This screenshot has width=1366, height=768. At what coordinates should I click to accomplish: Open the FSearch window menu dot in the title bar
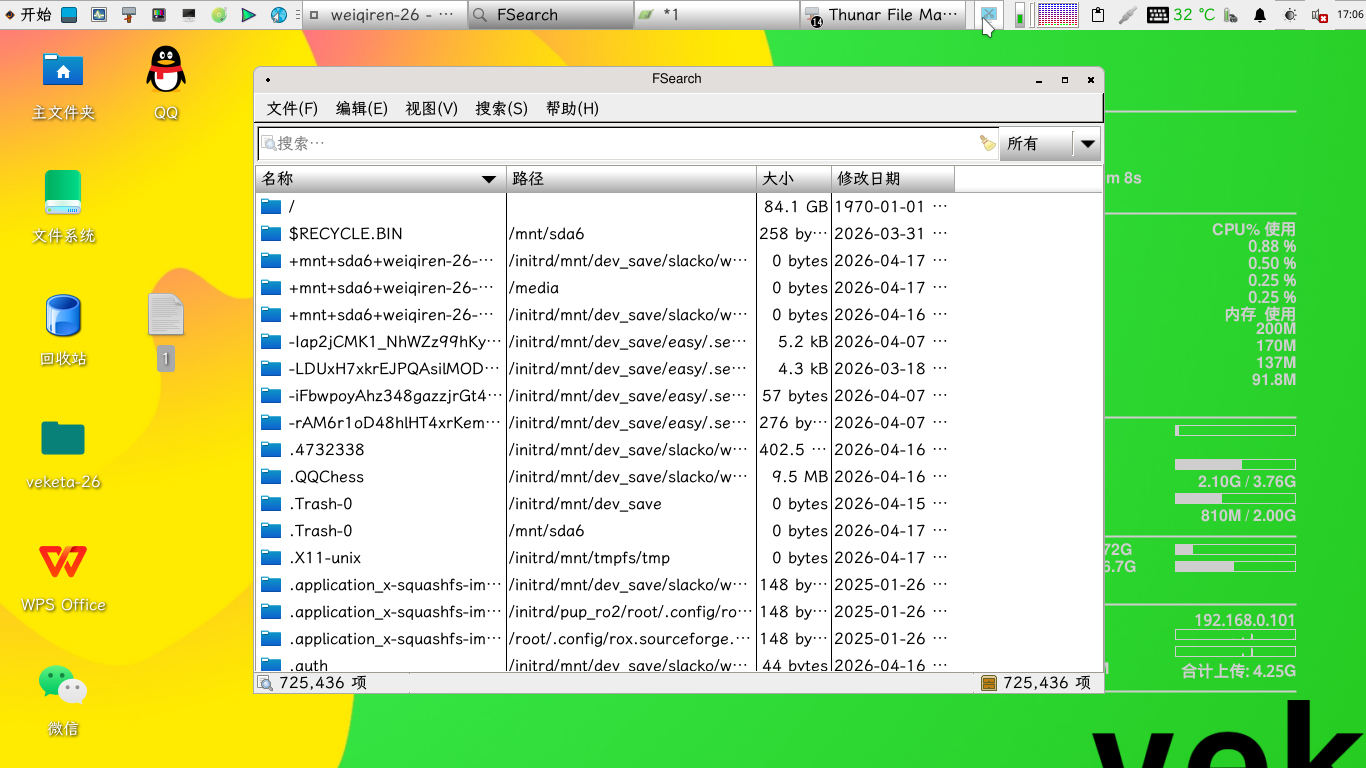coord(268,79)
